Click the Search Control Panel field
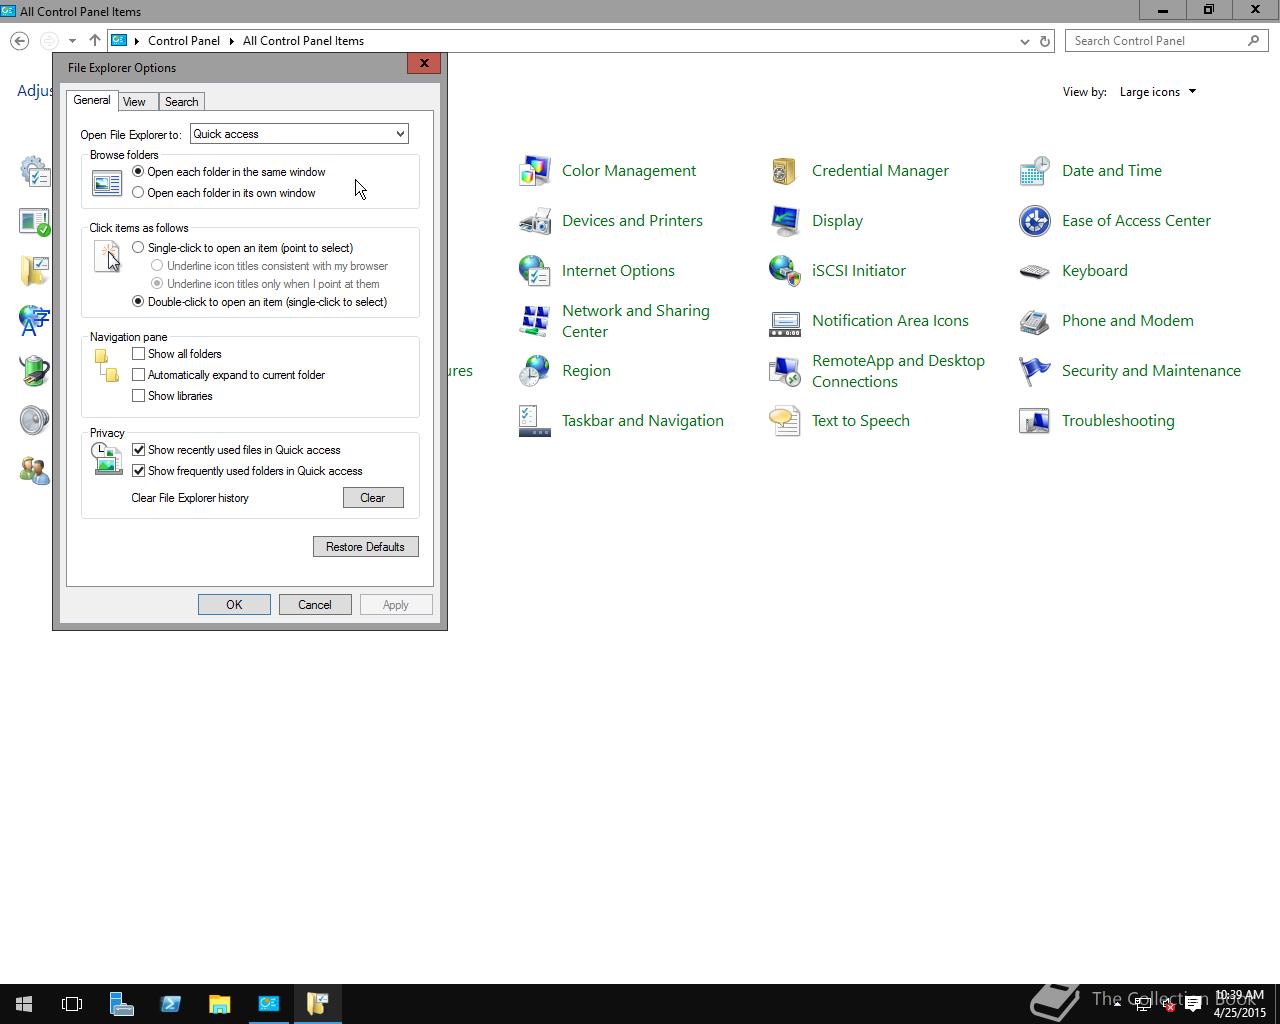The height and width of the screenshot is (1024, 1280). [x=1167, y=41]
